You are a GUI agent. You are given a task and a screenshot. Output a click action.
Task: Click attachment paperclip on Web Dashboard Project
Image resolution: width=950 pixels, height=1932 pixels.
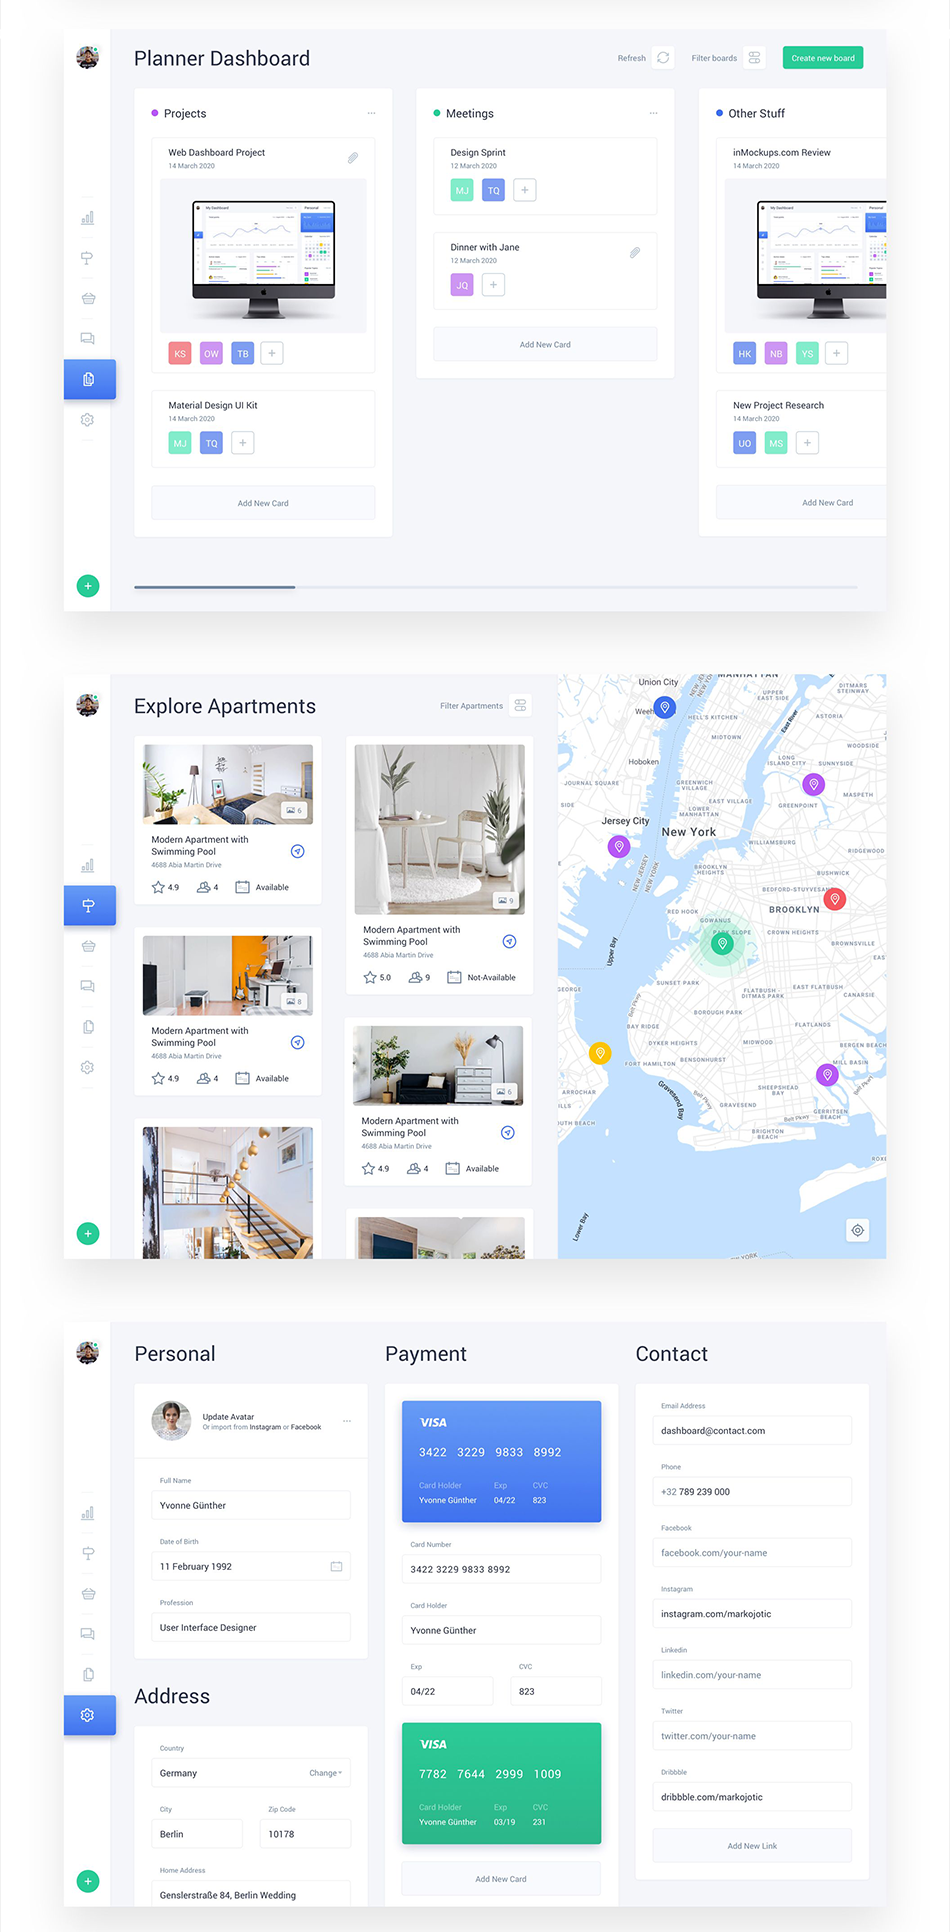(353, 158)
